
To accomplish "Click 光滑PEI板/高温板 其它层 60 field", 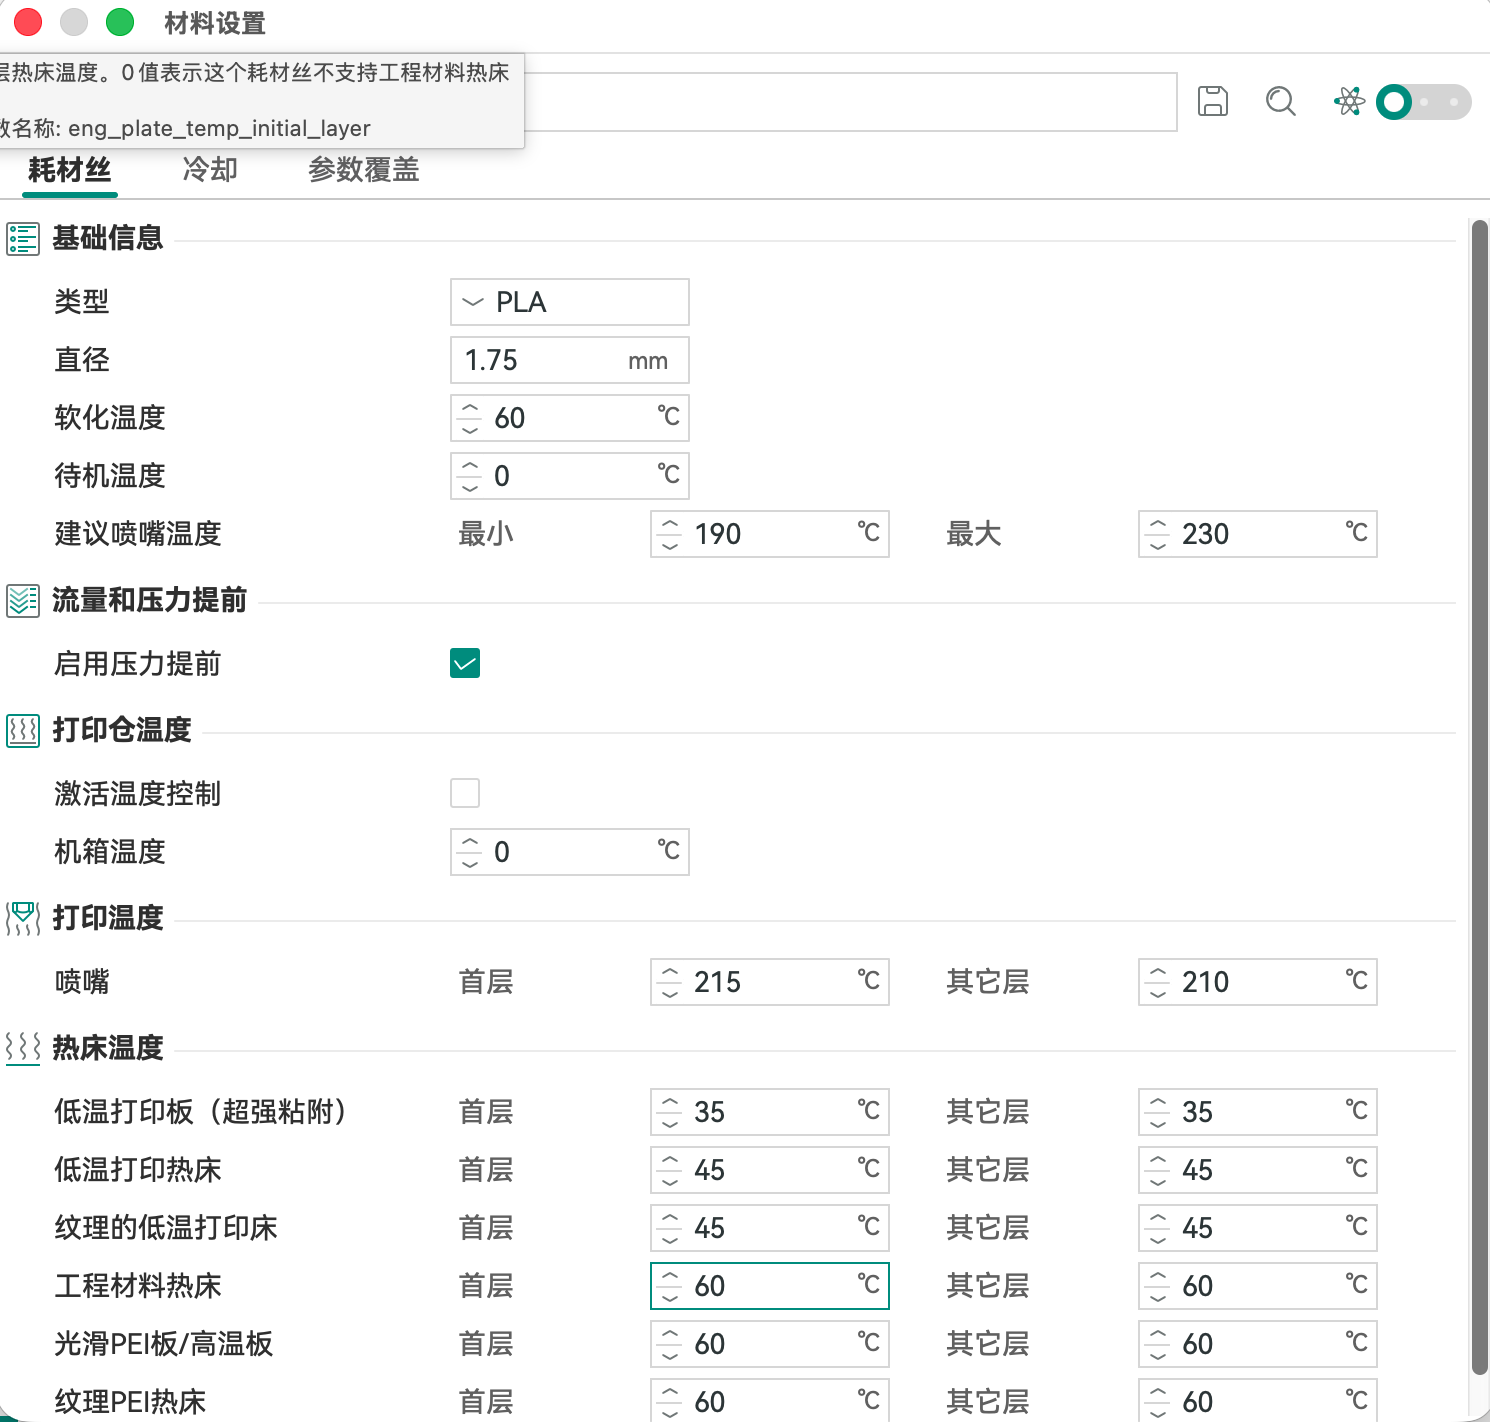I will 1258,1344.
